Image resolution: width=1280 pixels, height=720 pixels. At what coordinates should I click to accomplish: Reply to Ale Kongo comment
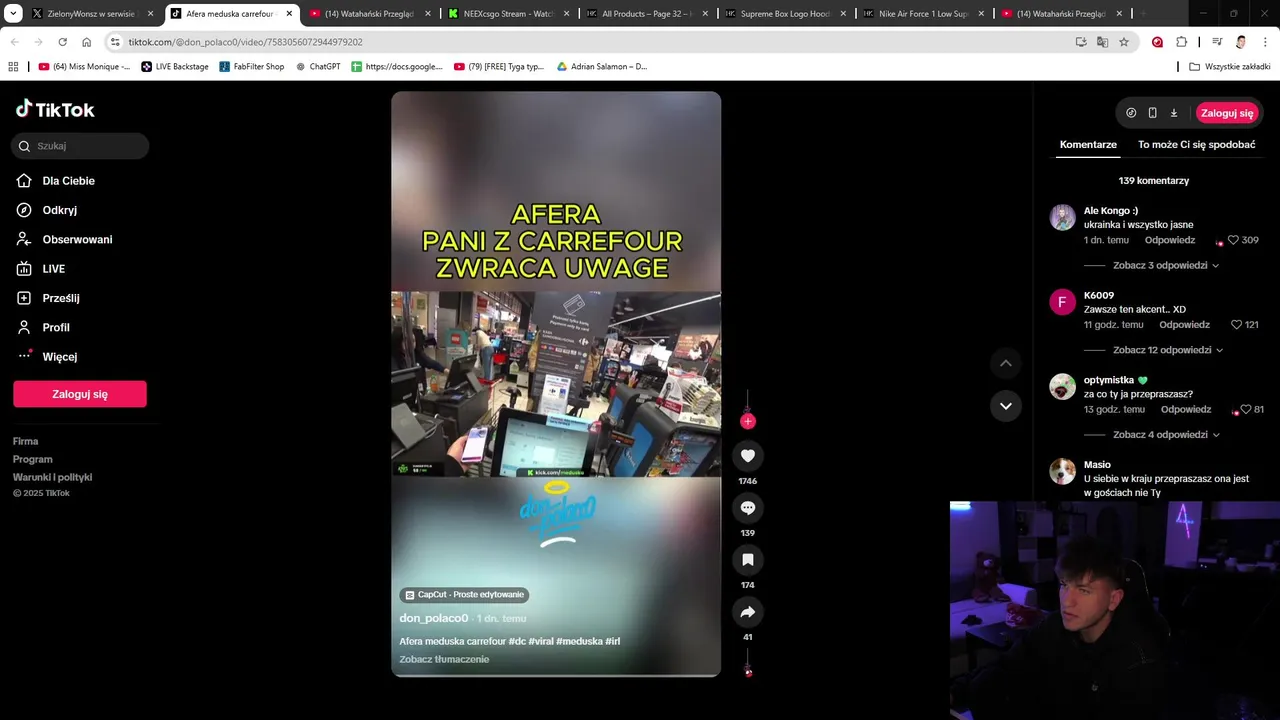pos(1170,240)
